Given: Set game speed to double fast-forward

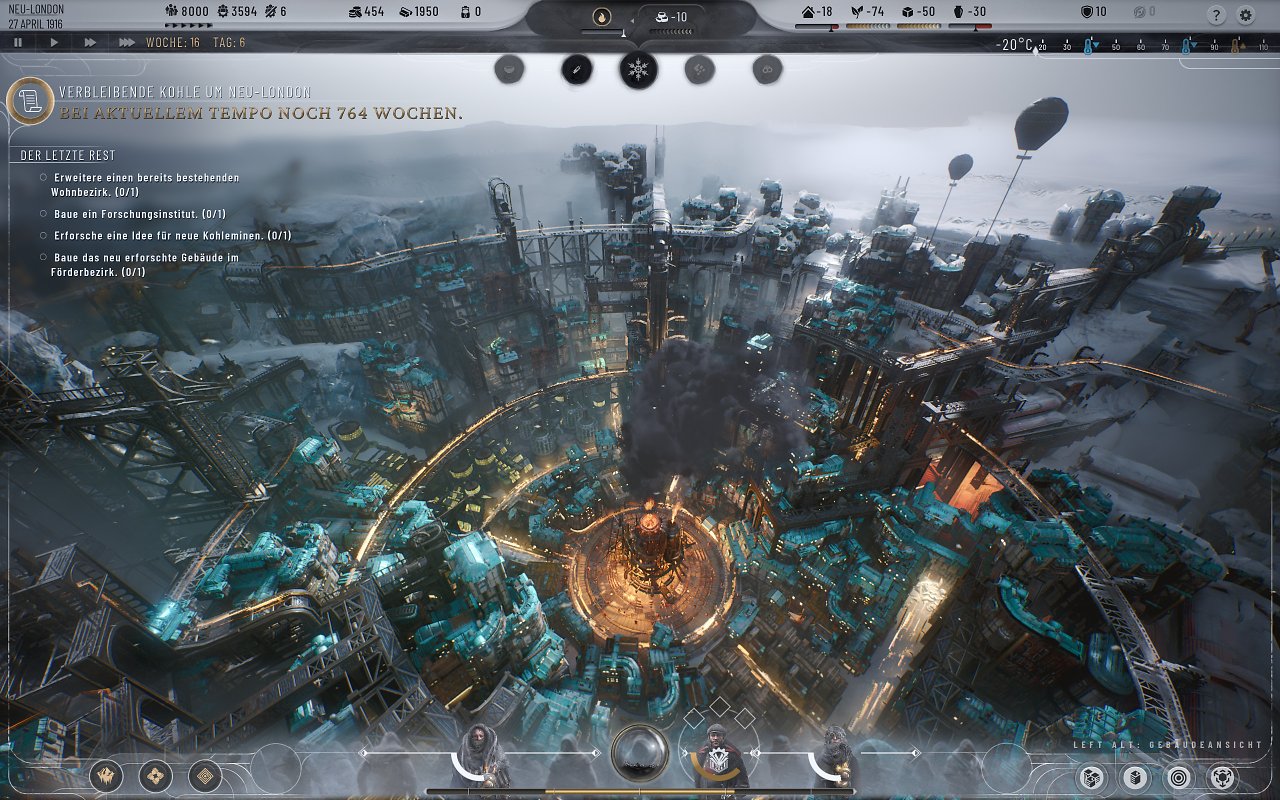Looking at the screenshot, I should 90,43.
